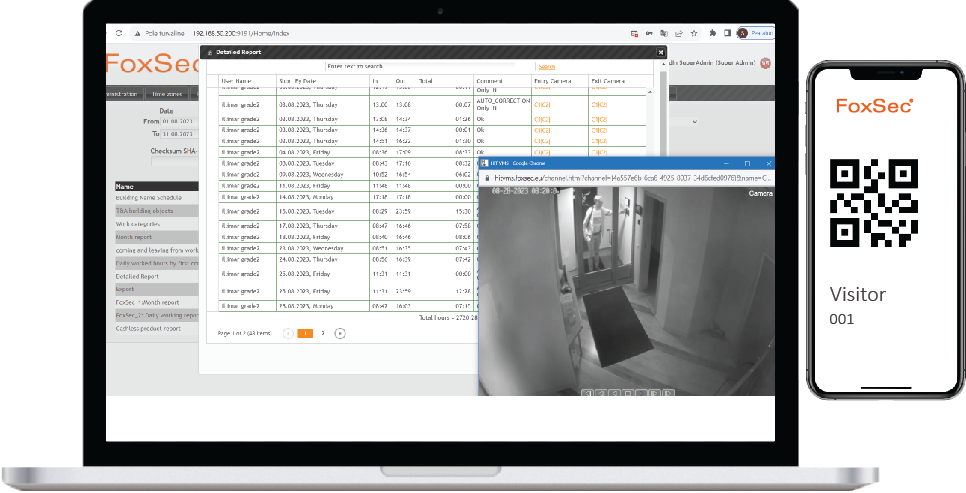The height and width of the screenshot is (493, 966).
Task: Click the stop control in camera playback bar
Action: (x=628, y=393)
